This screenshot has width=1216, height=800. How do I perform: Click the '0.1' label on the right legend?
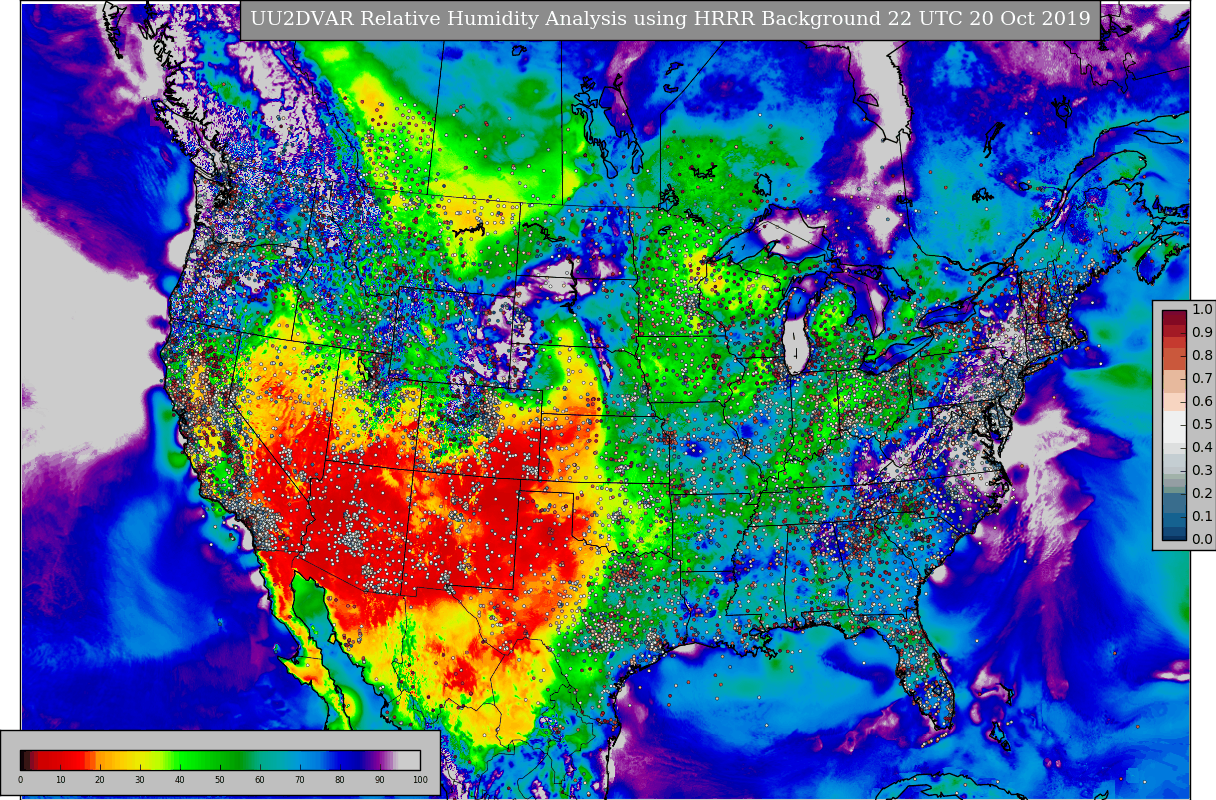click(x=1202, y=517)
